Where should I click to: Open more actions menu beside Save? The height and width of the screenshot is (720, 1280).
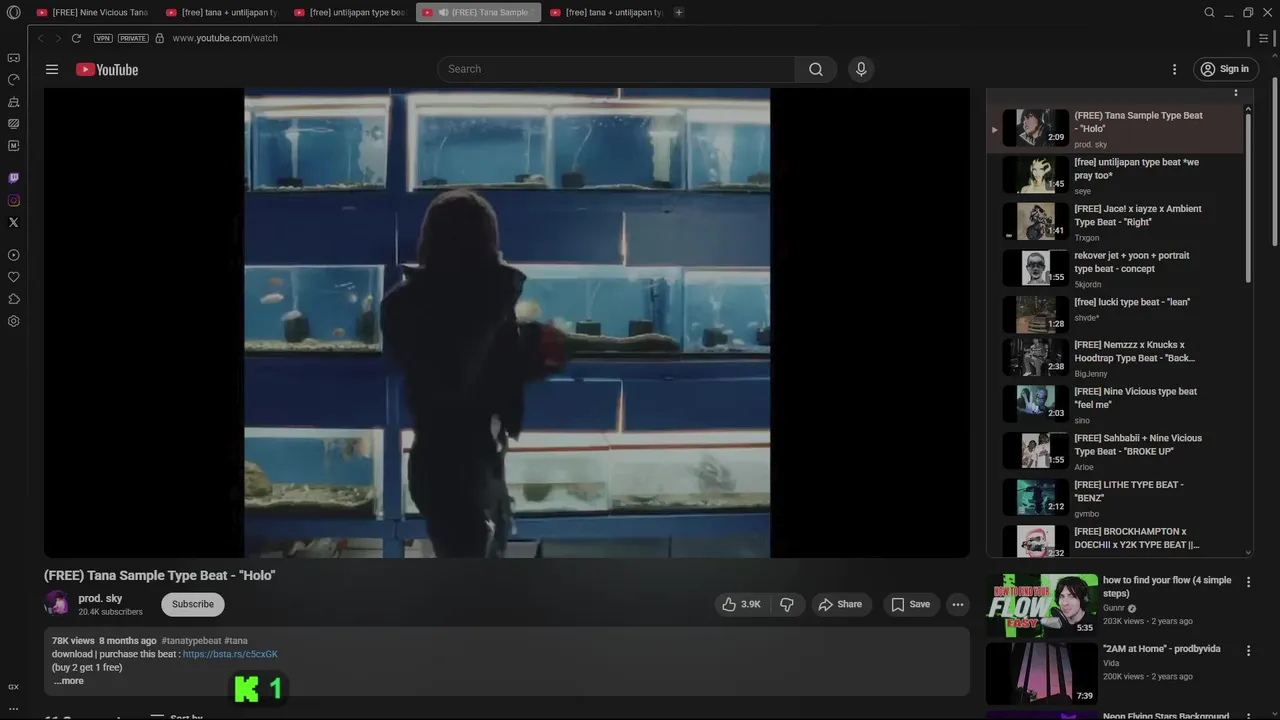coord(958,604)
